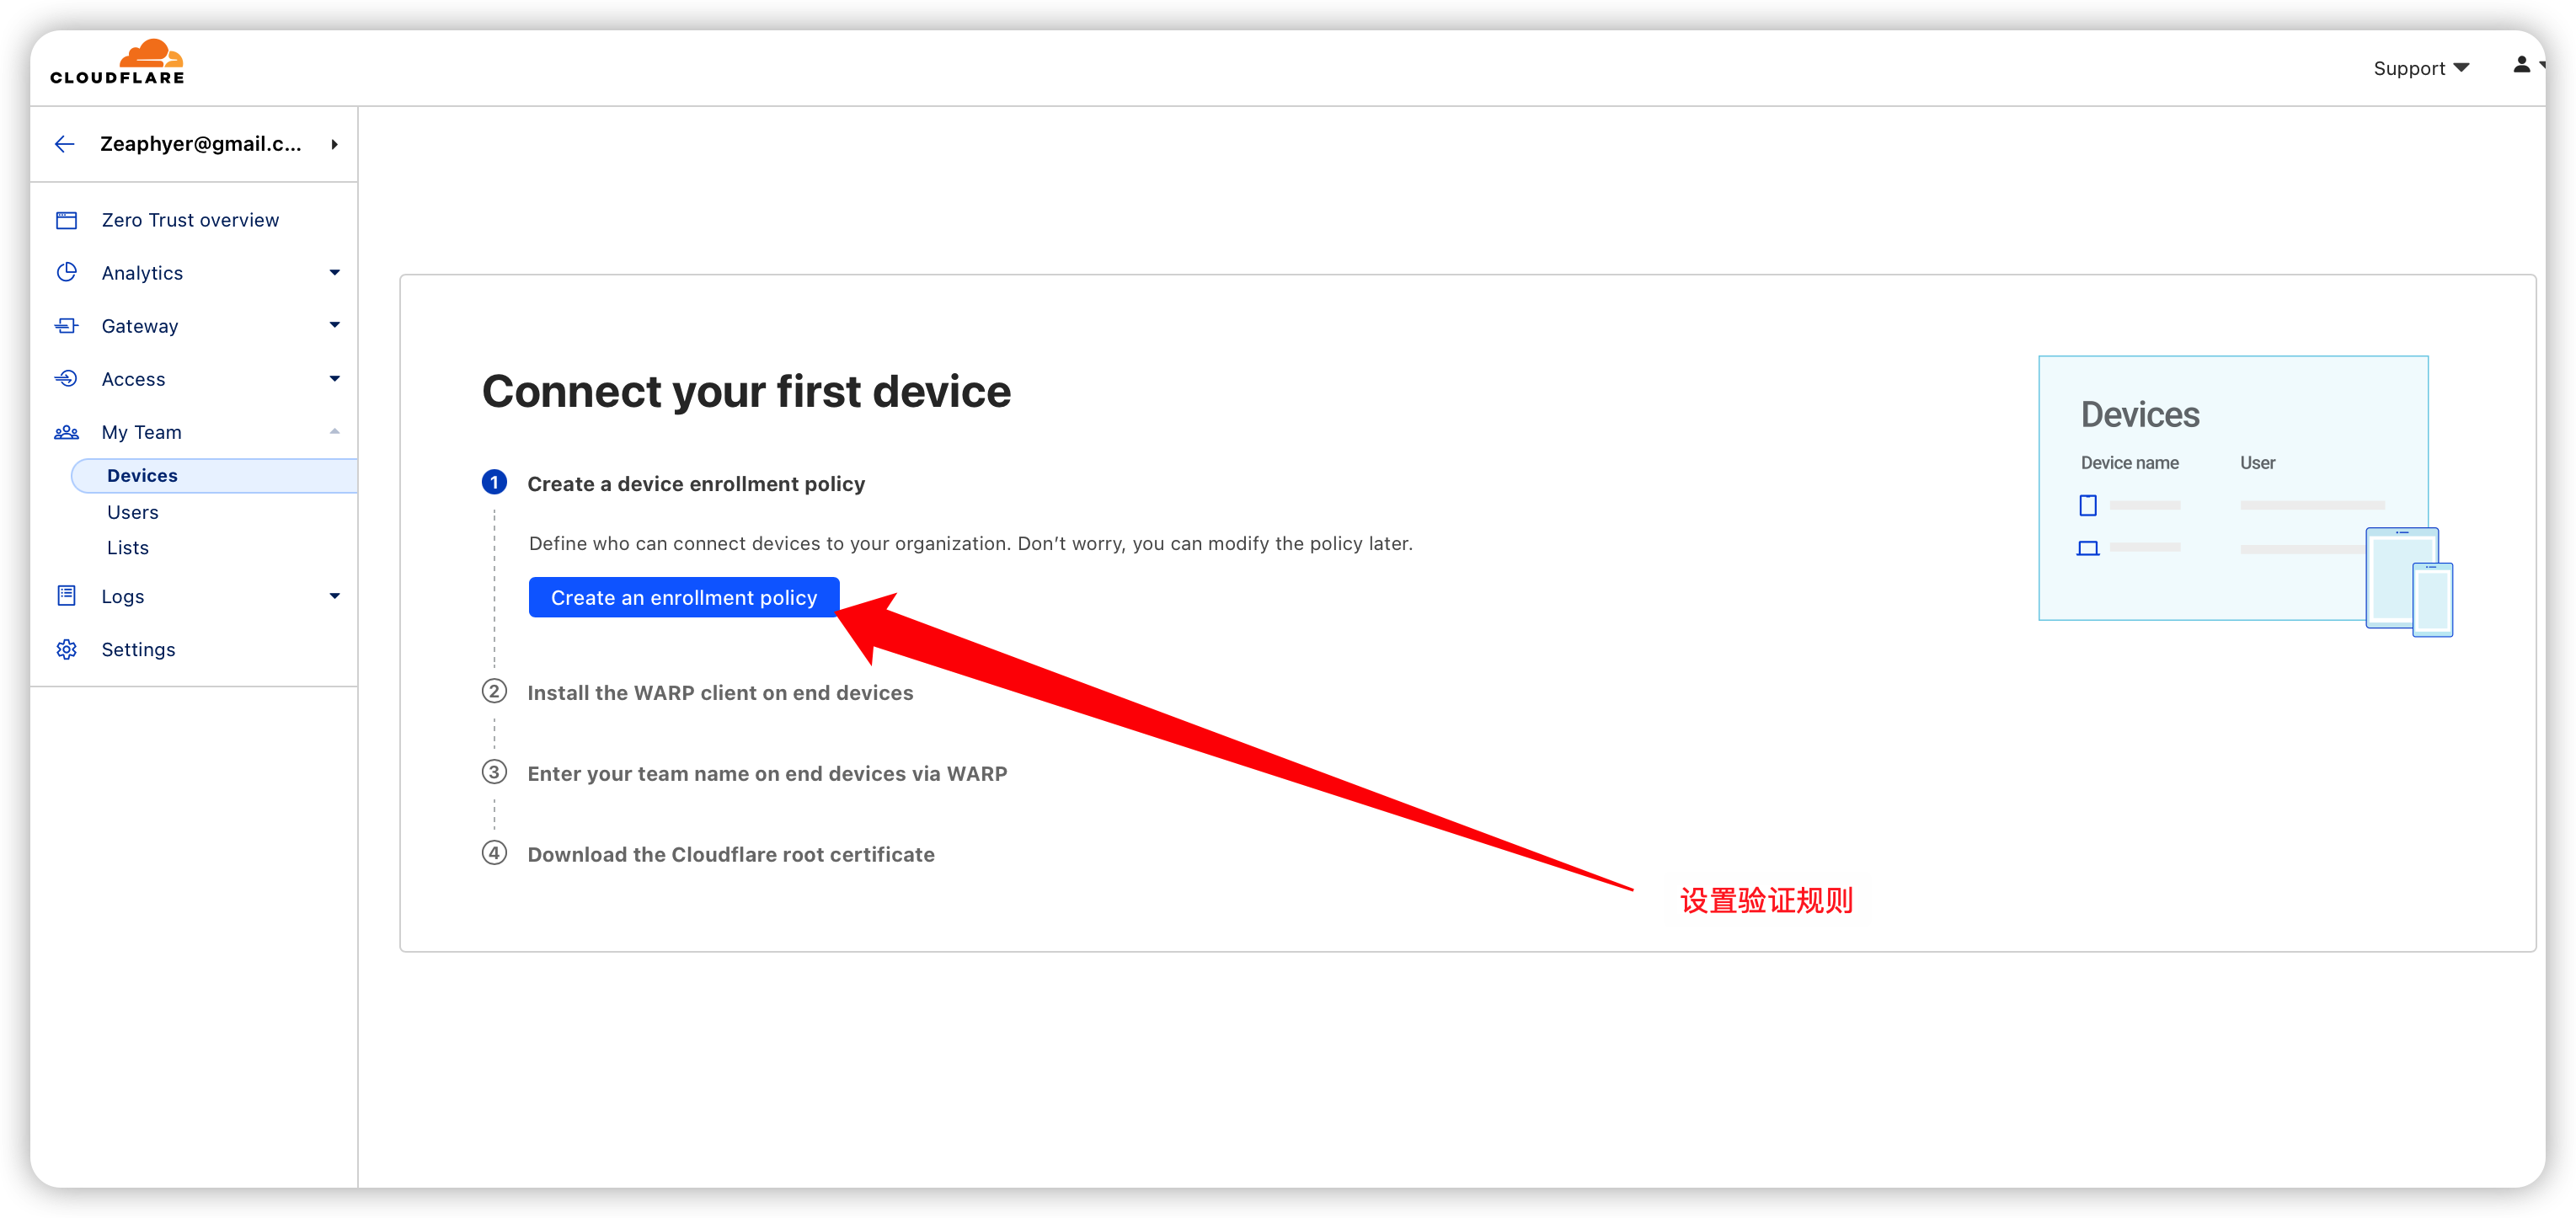Click the Access sidebar icon

[x=67, y=378]
